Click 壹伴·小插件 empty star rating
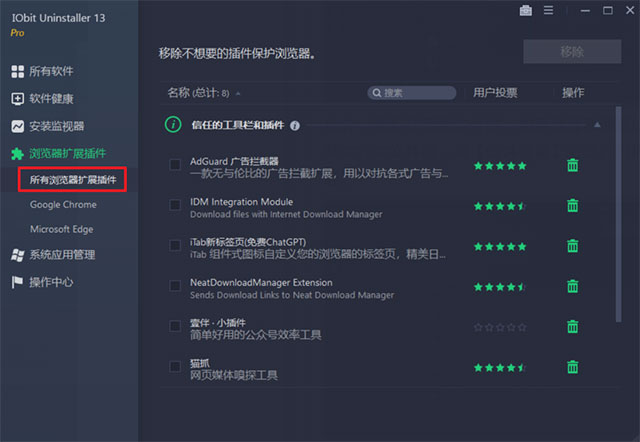The height and width of the screenshot is (442, 640). [500, 327]
